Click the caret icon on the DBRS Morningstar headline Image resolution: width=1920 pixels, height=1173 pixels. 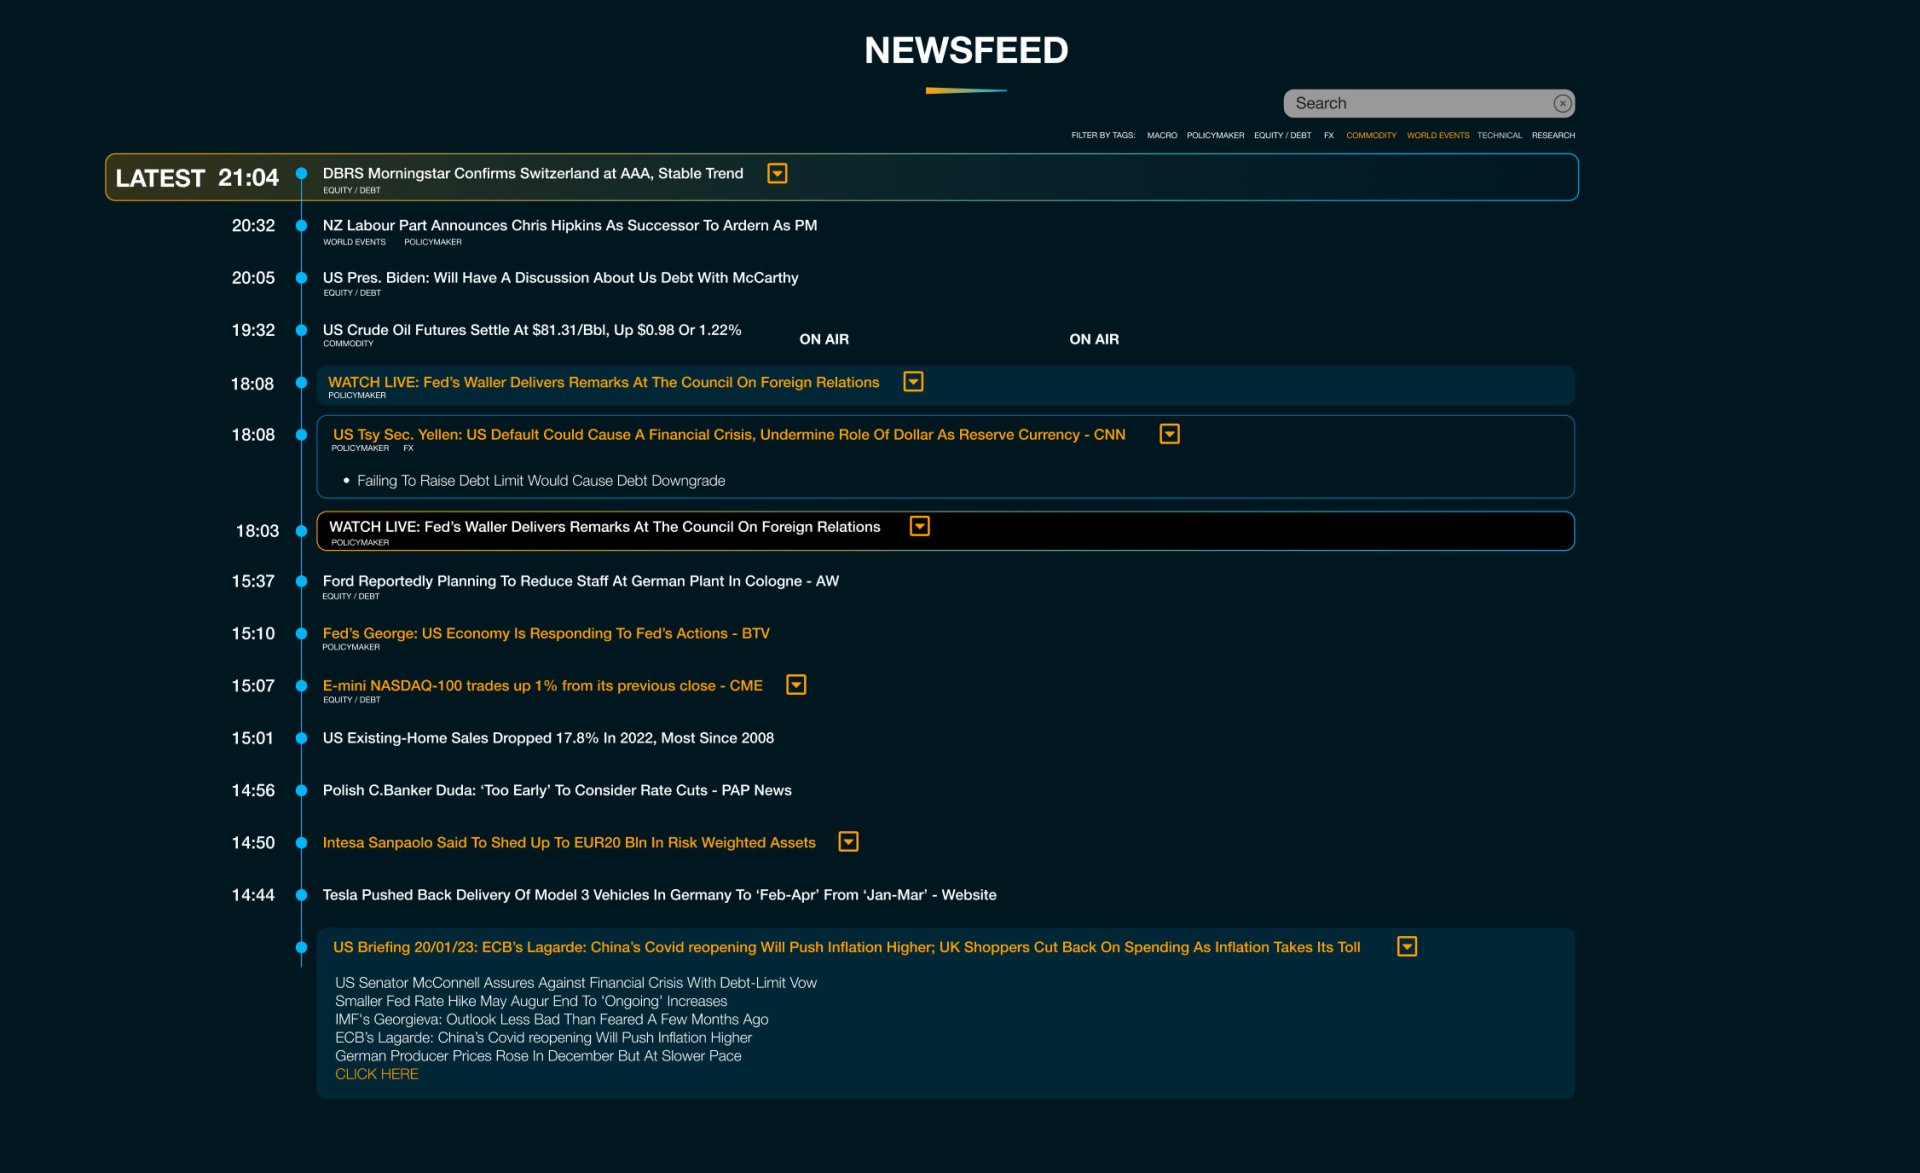point(777,173)
